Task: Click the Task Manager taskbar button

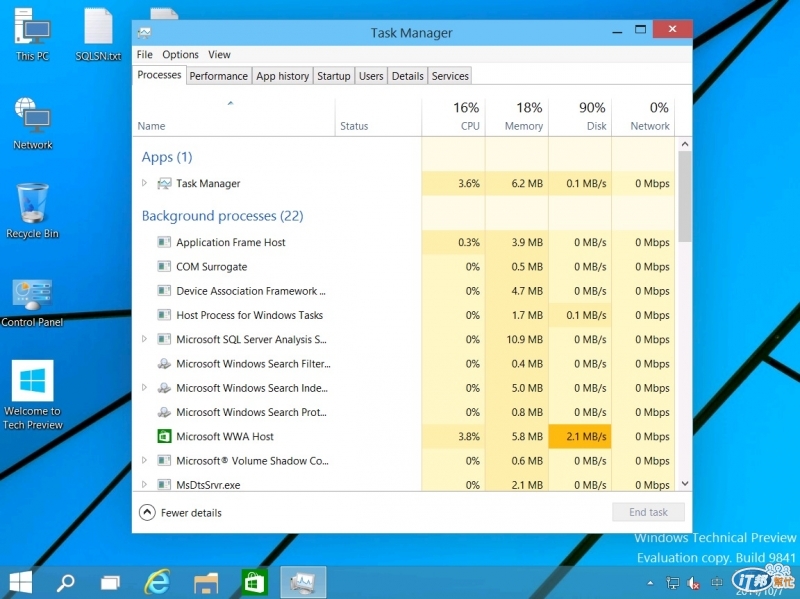Action: coord(303,582)
